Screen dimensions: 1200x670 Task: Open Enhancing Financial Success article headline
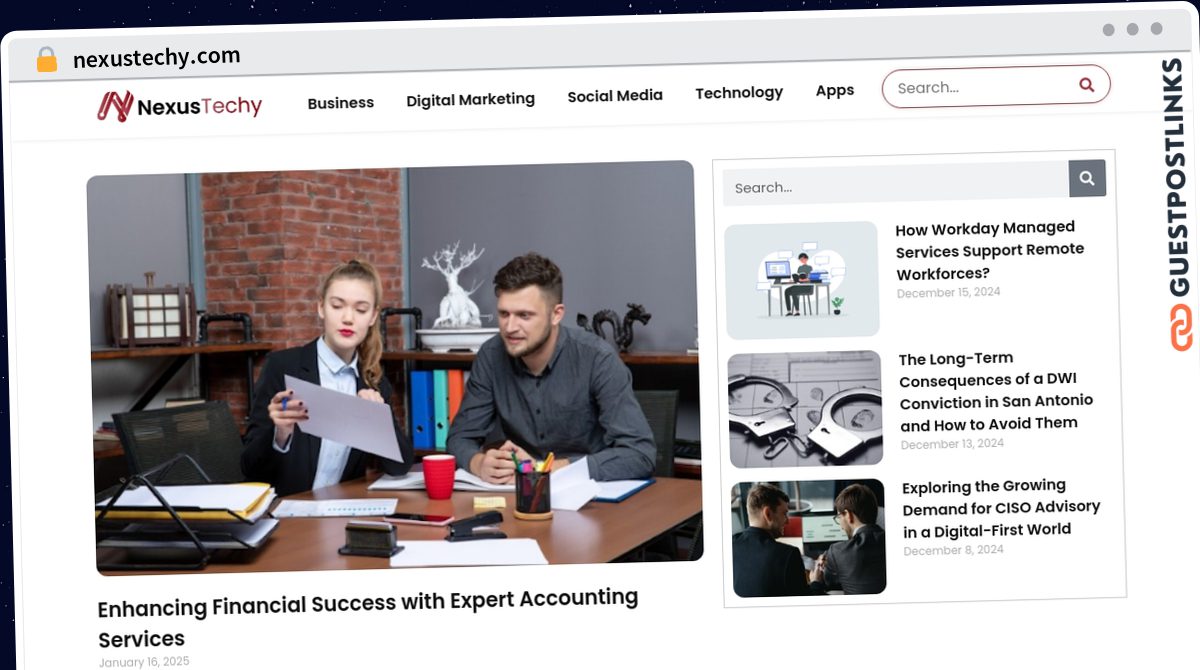[x=368, y=619]
